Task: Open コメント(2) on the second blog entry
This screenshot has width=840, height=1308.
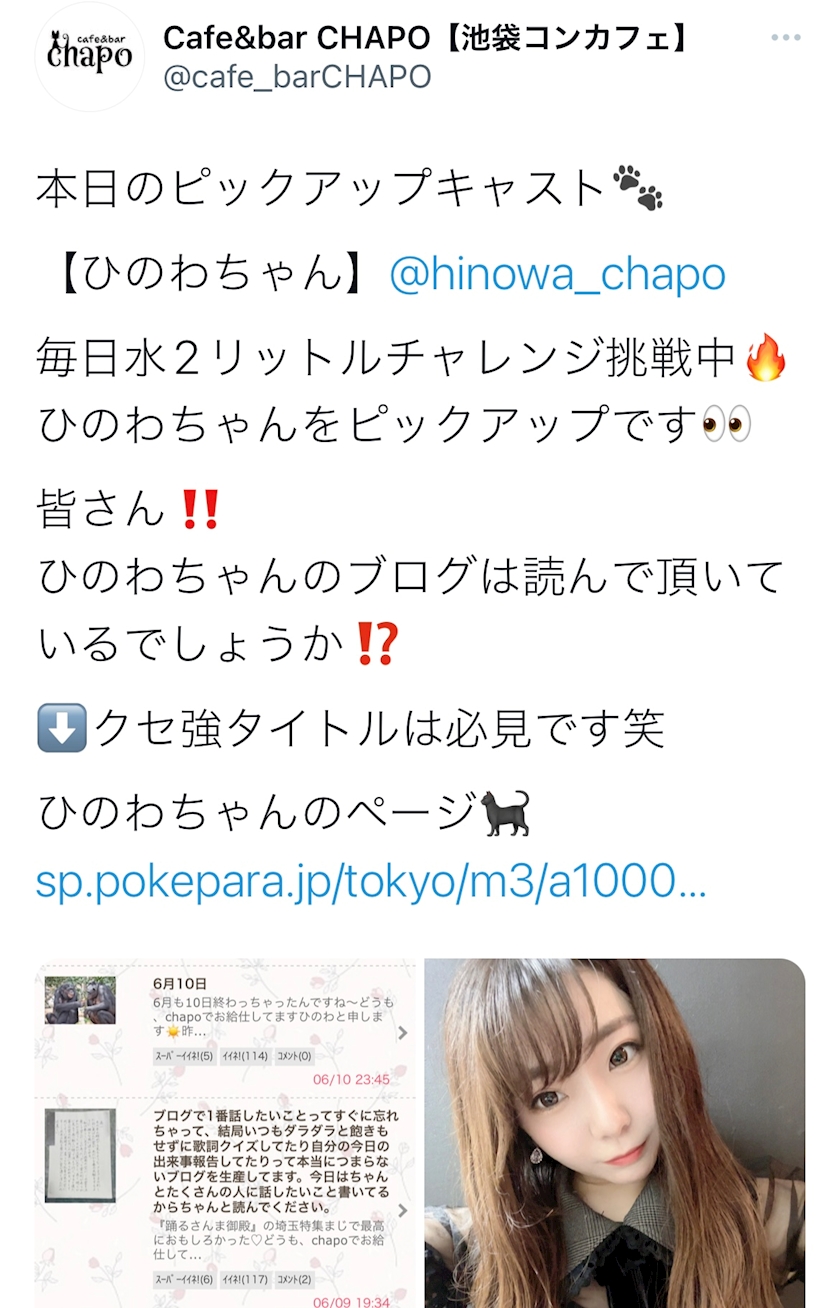Action: pyautogui.click(x=295, y=1279)
